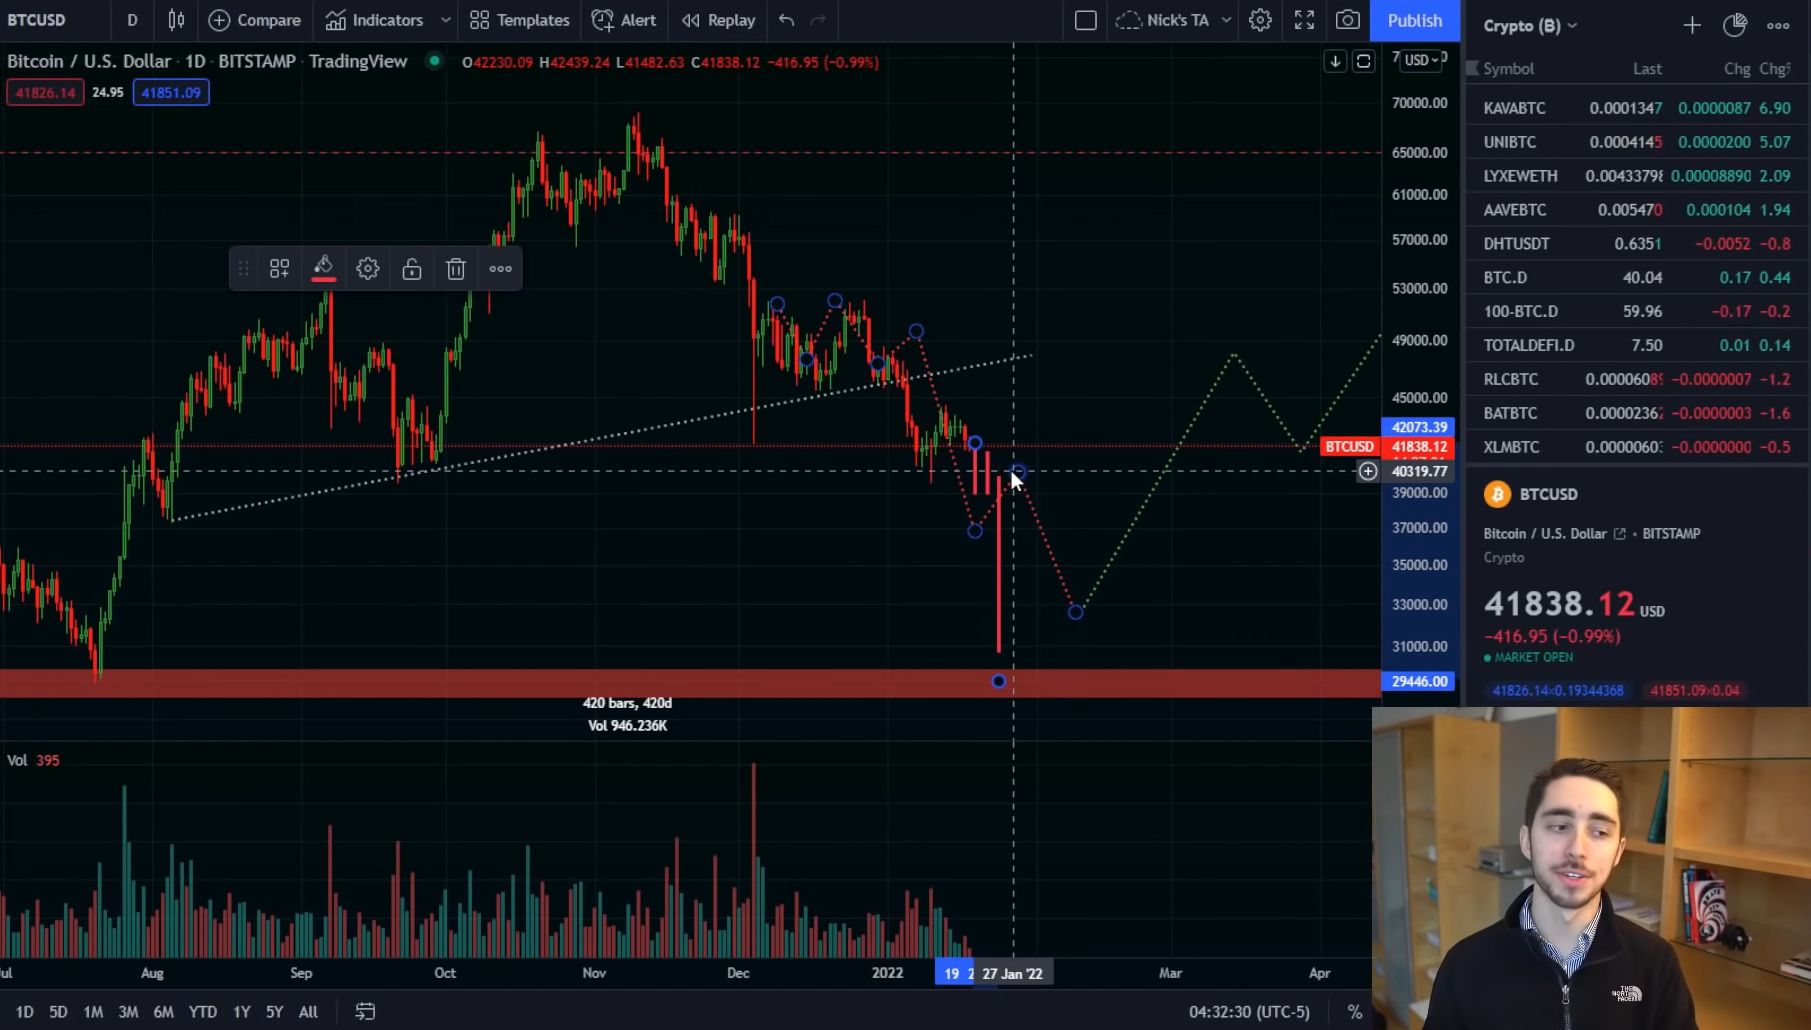Open indicator Templates

[520, 20]
